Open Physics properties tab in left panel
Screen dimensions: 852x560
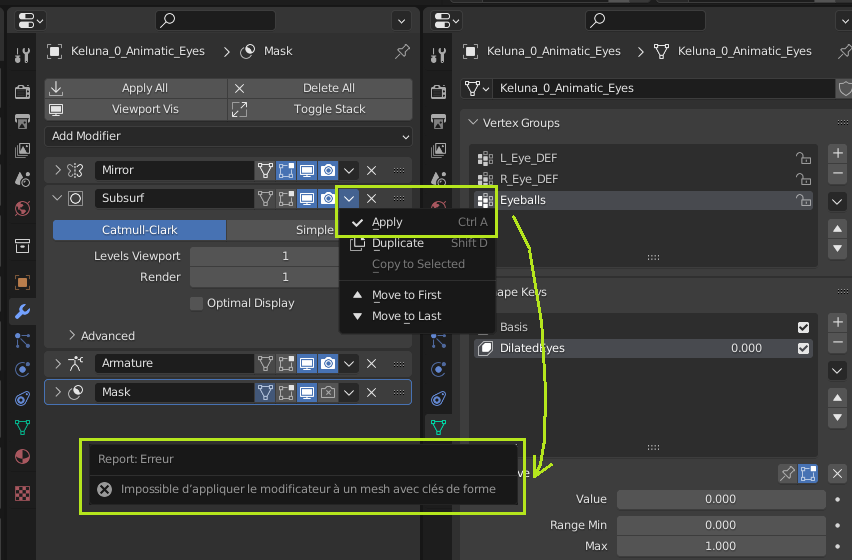tap(22, 369)
